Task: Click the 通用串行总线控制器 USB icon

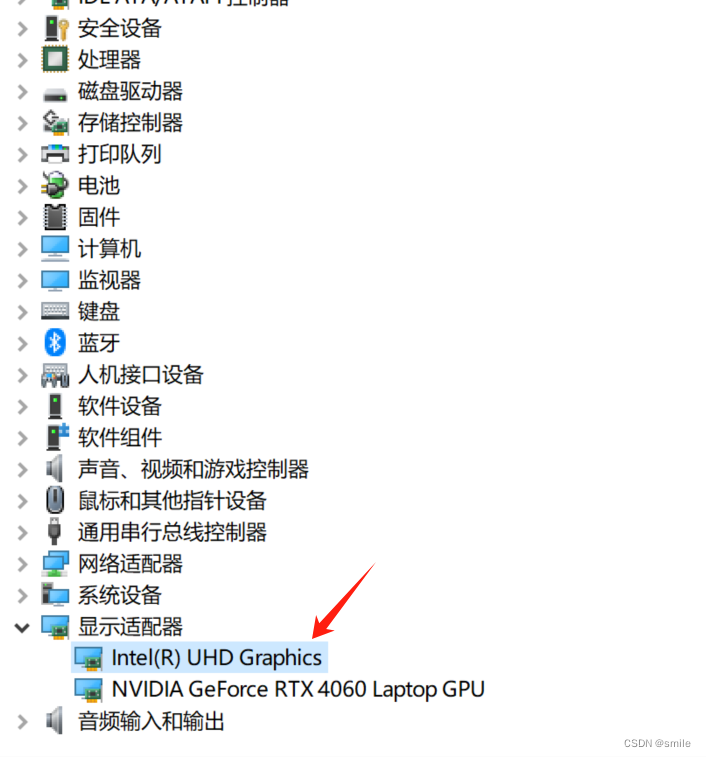Action: point(55,532)
